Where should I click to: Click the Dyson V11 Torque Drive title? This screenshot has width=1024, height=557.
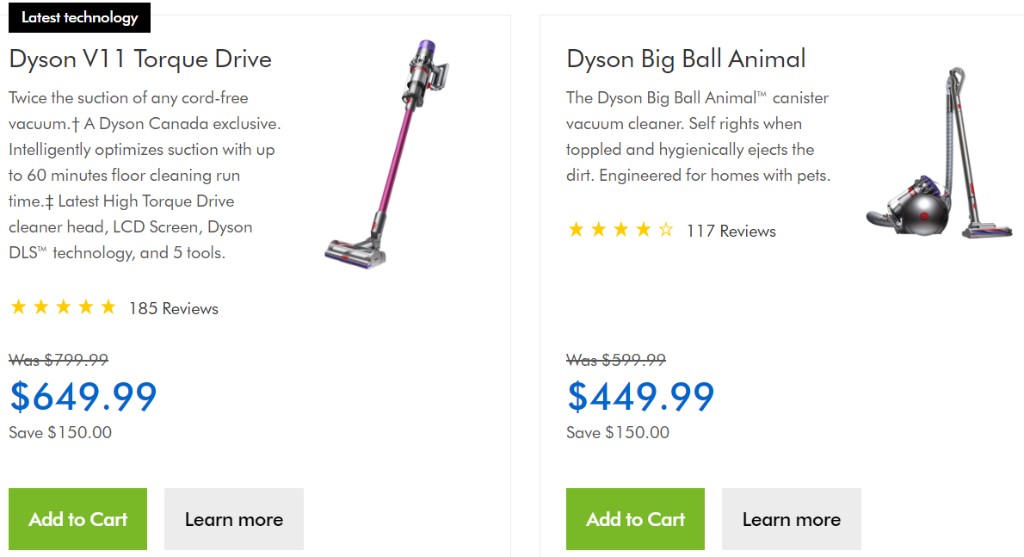point(140,59)
